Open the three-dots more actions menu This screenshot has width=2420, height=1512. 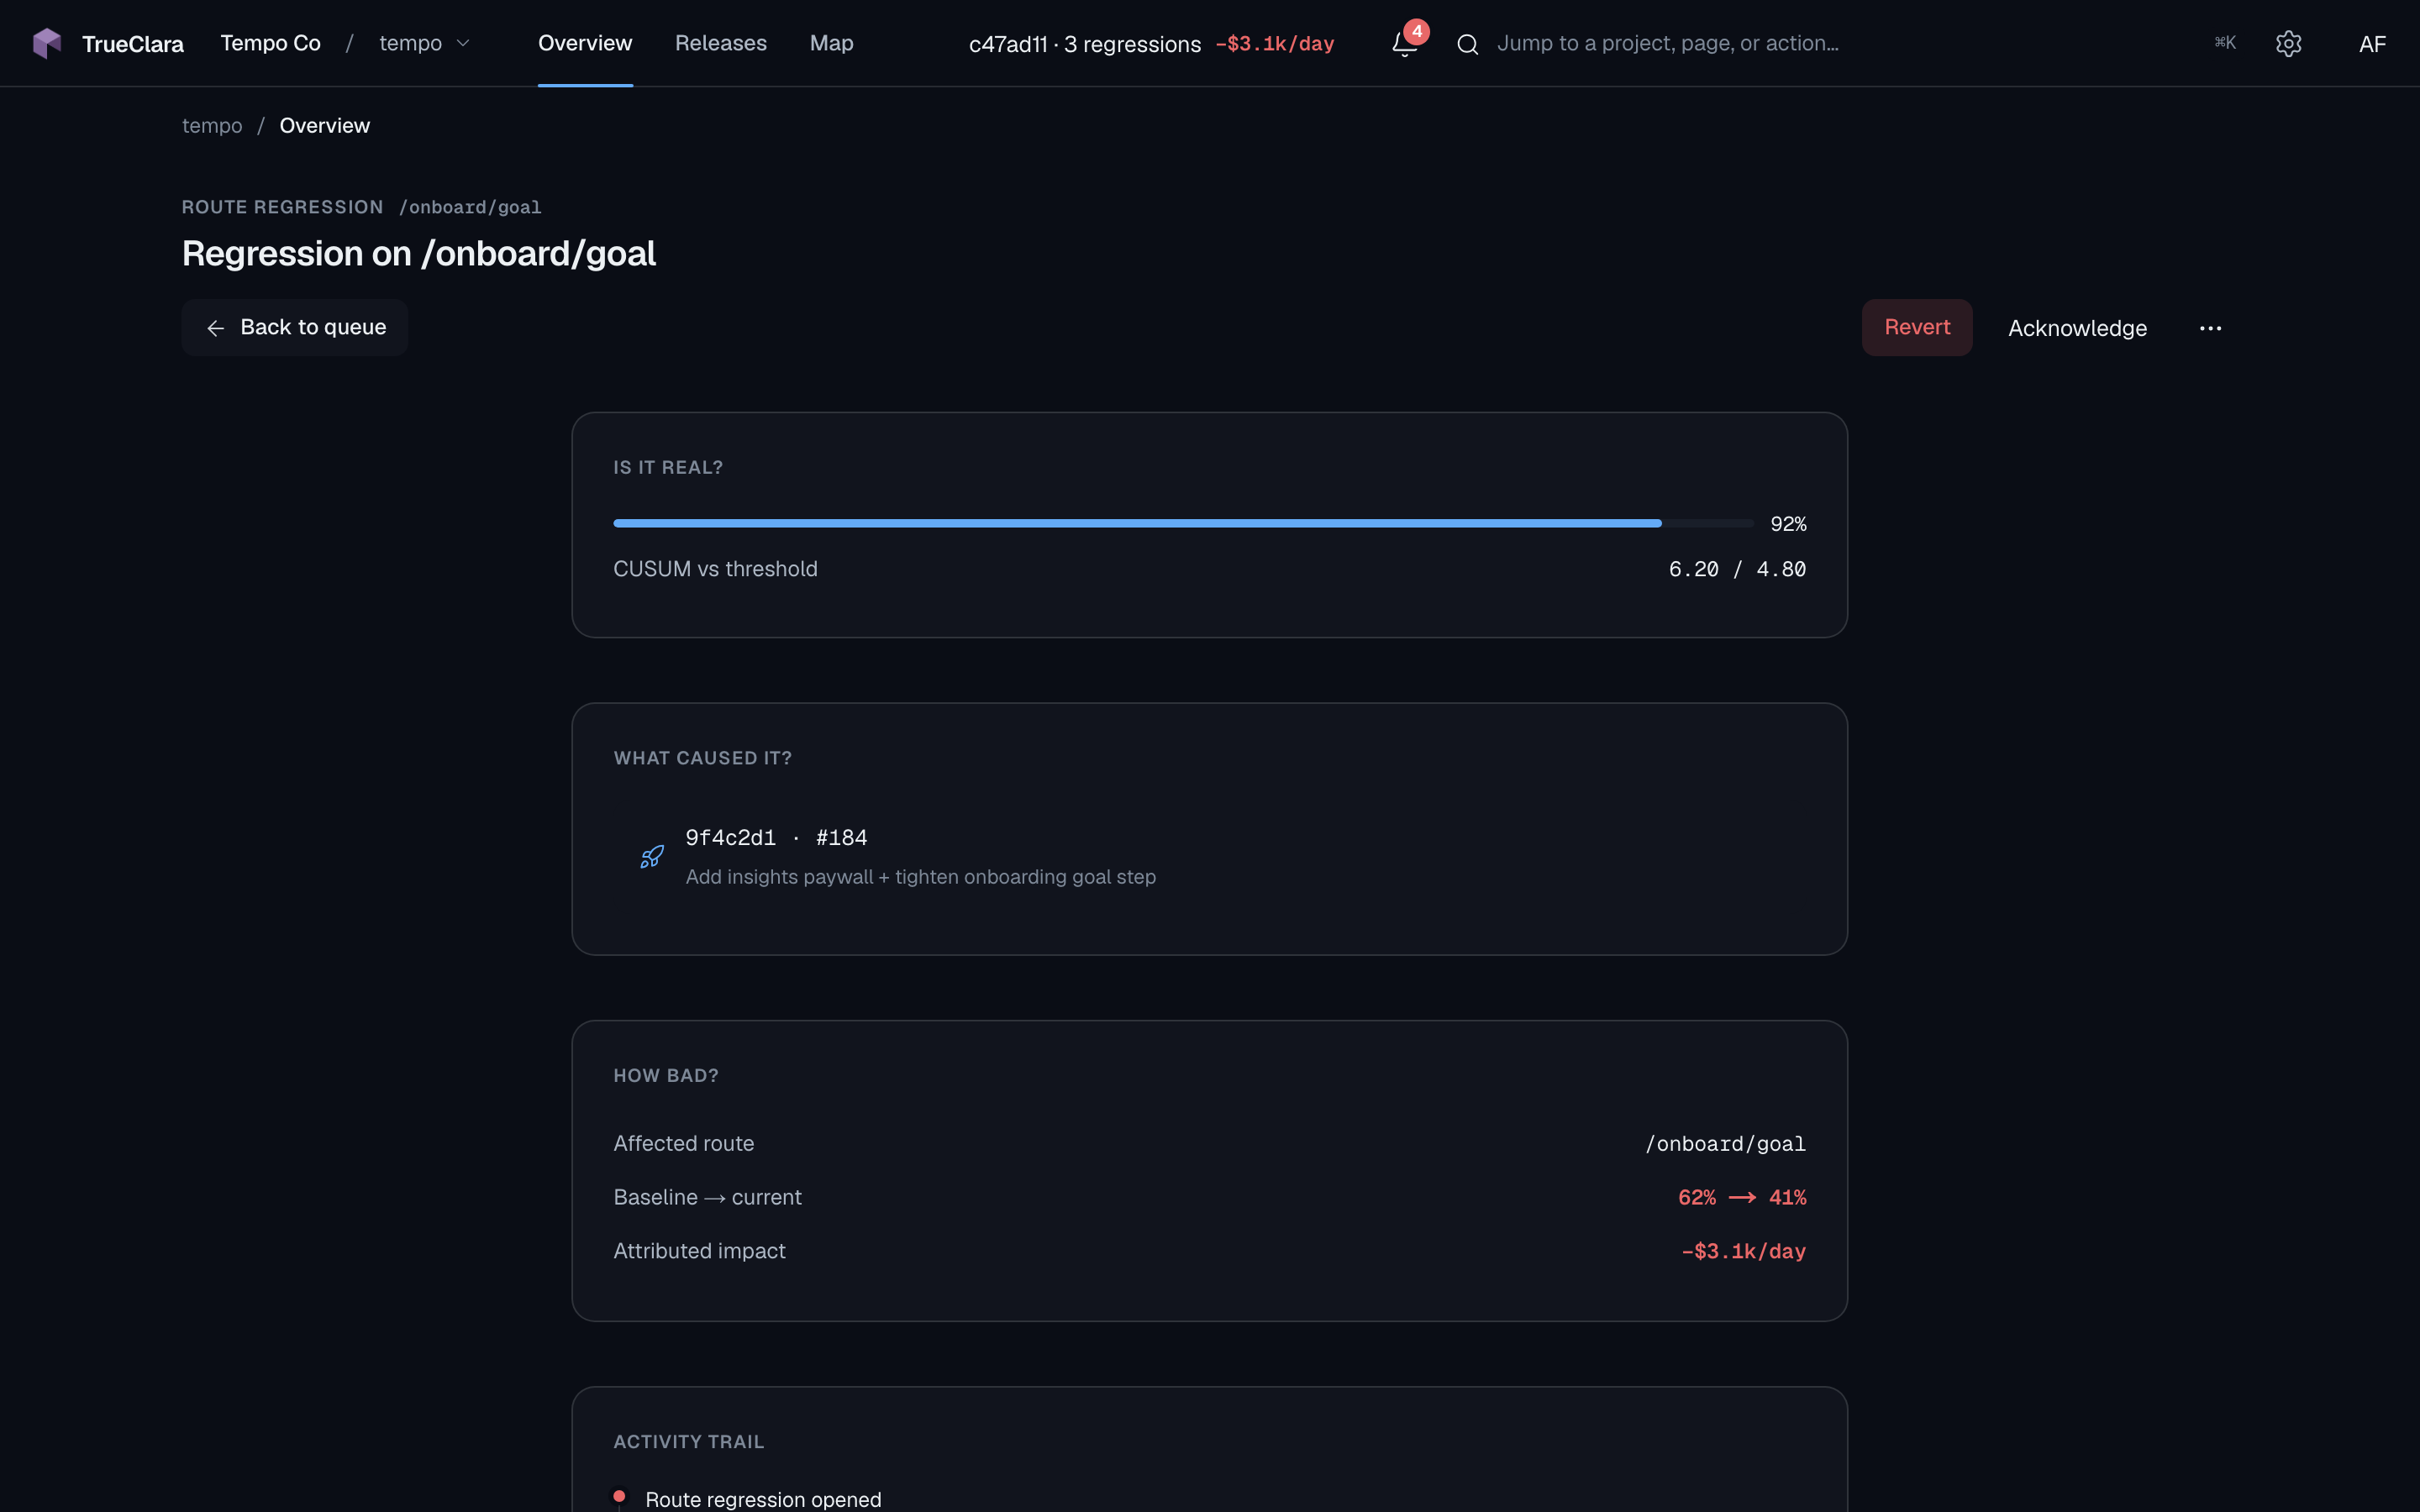2210,328
